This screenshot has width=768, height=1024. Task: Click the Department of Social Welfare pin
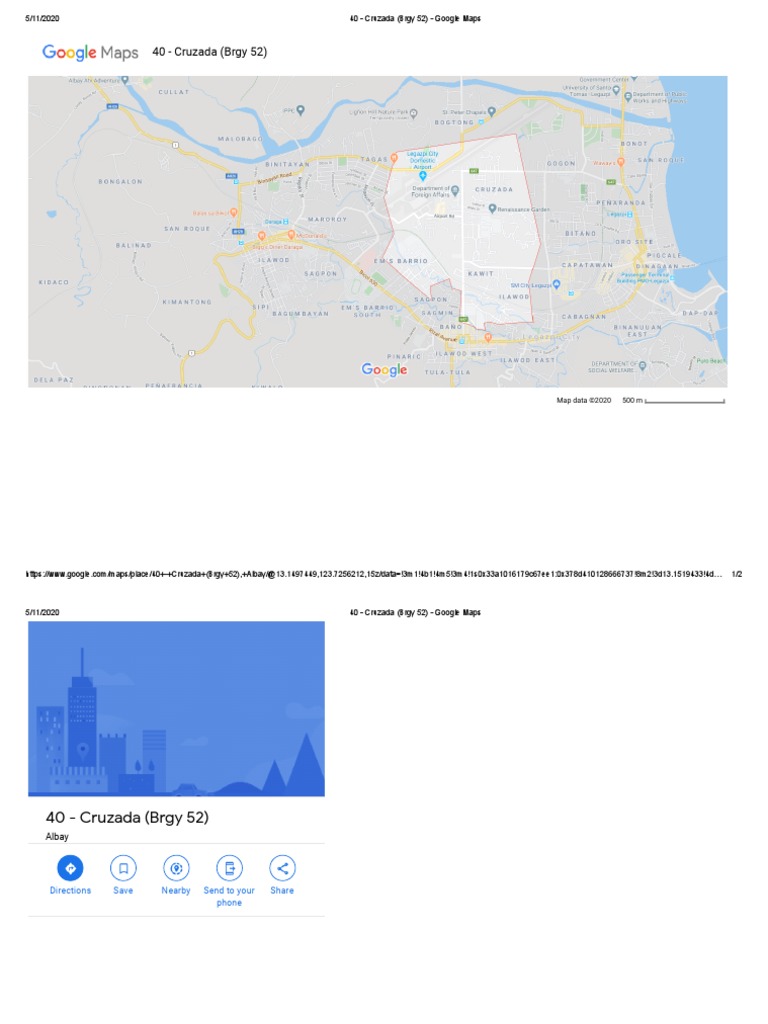643,366
